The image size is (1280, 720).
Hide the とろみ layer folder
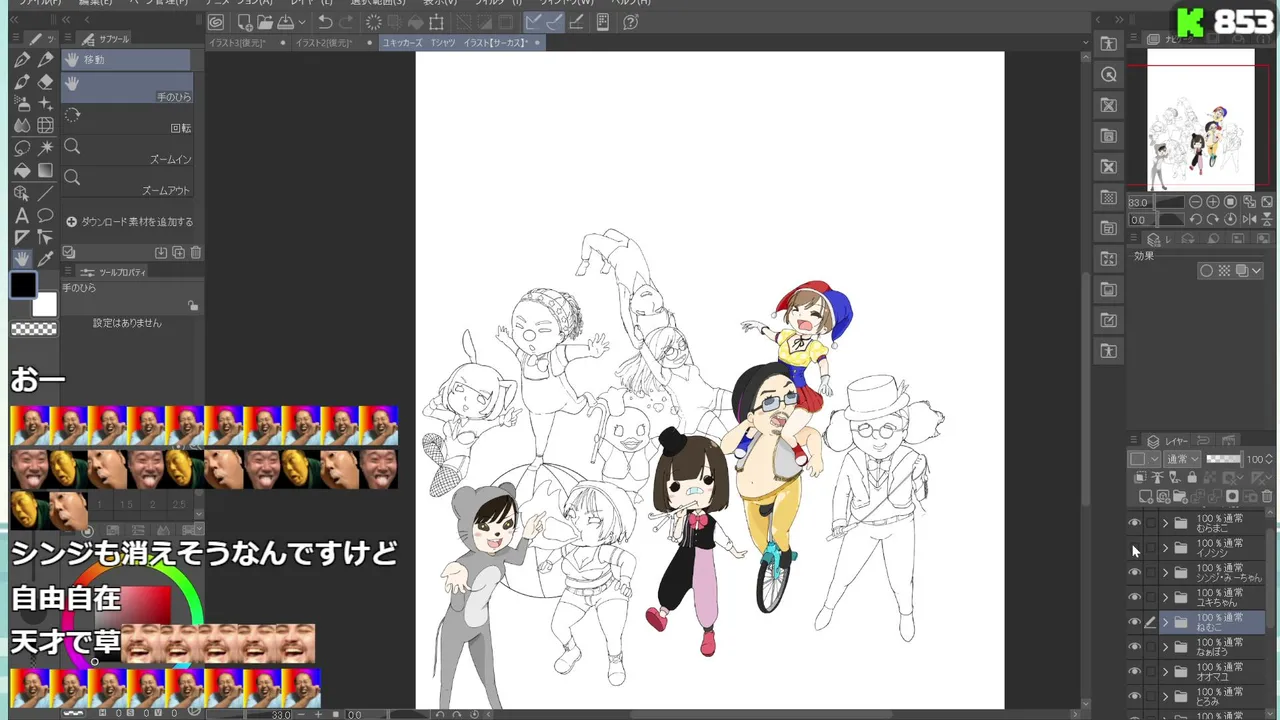(x=1134, y=696)
